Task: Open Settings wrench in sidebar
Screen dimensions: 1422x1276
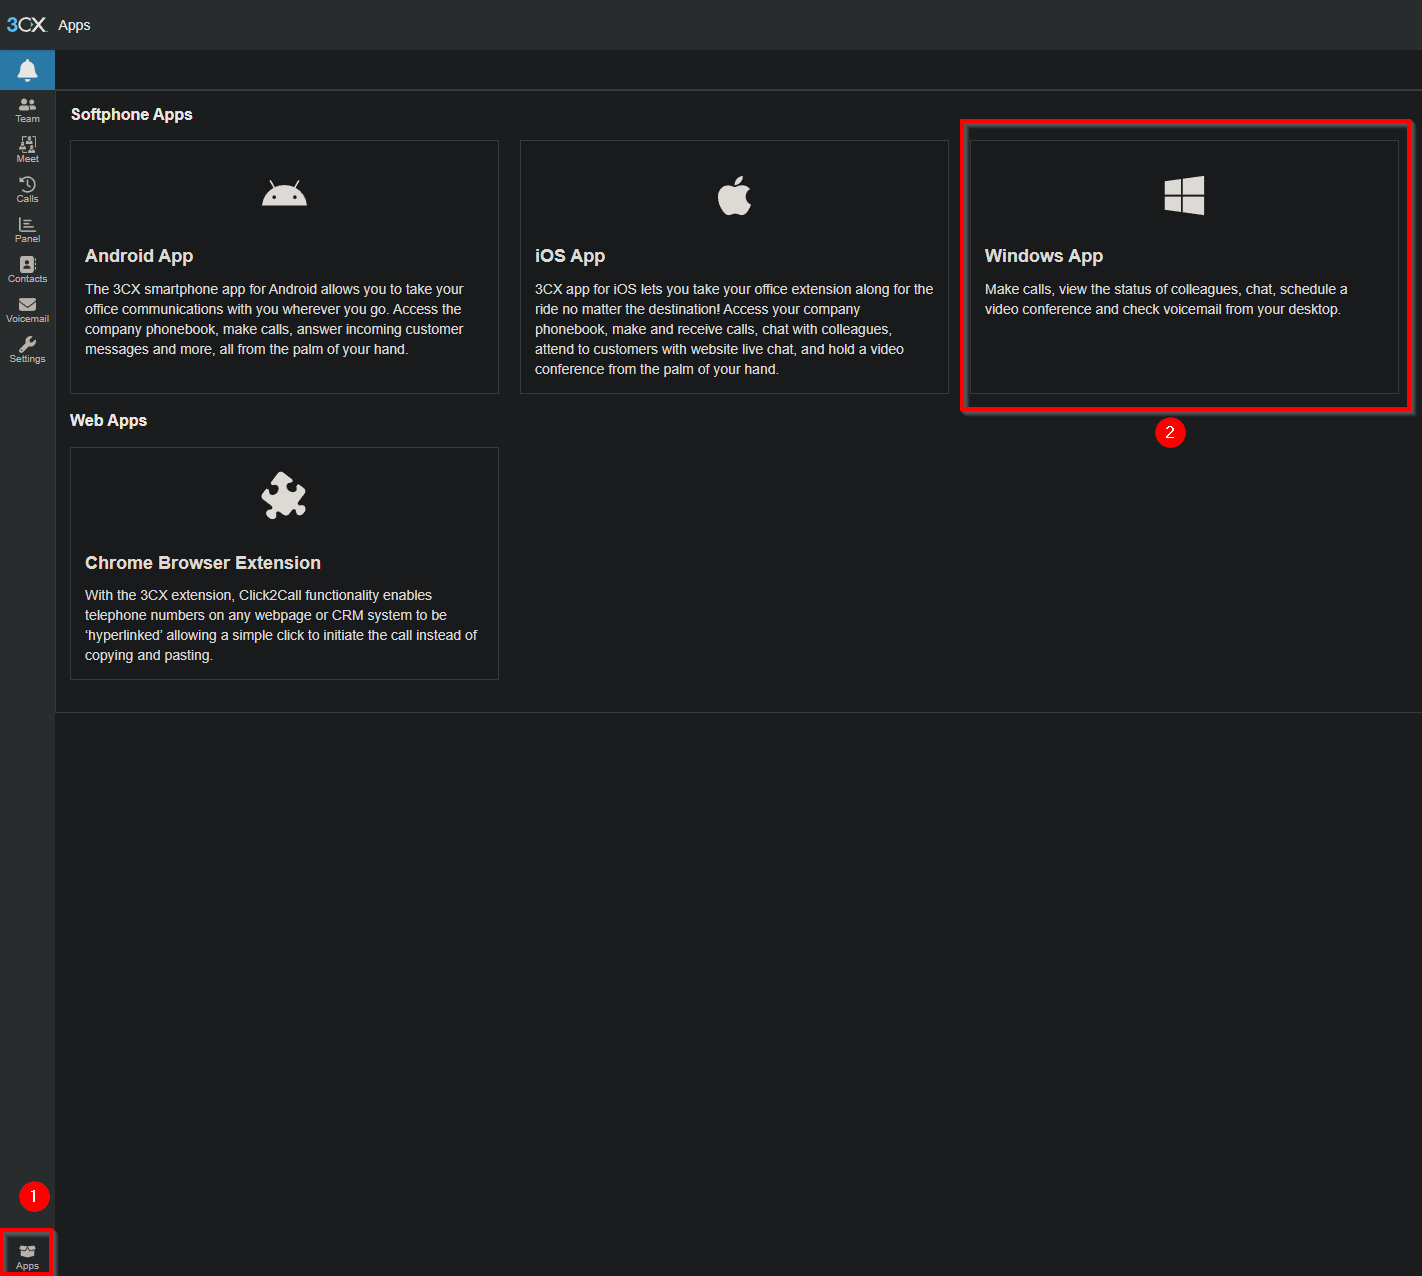Action: [27, 350]
